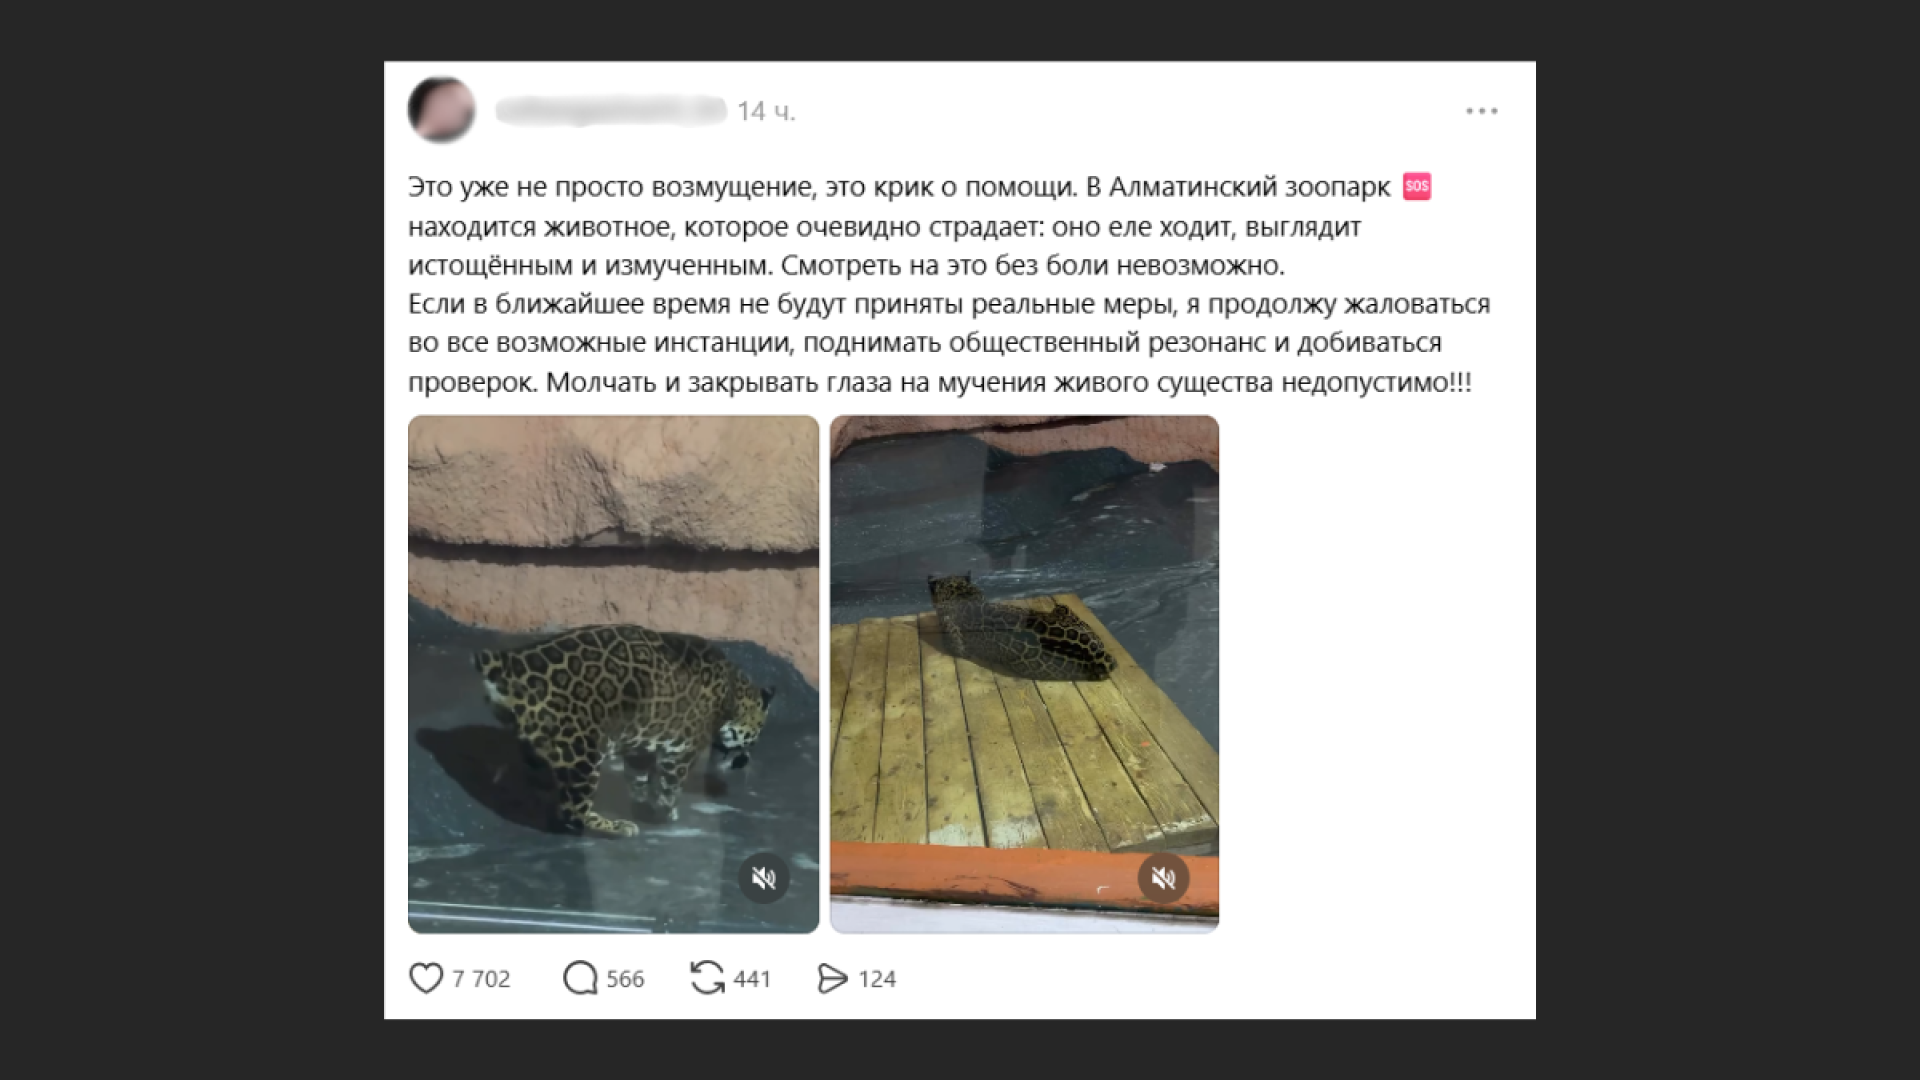Open the blurred profile avatar
Screen dimensions: 1920x1080
pyautogui.click(x=441, y=110)
